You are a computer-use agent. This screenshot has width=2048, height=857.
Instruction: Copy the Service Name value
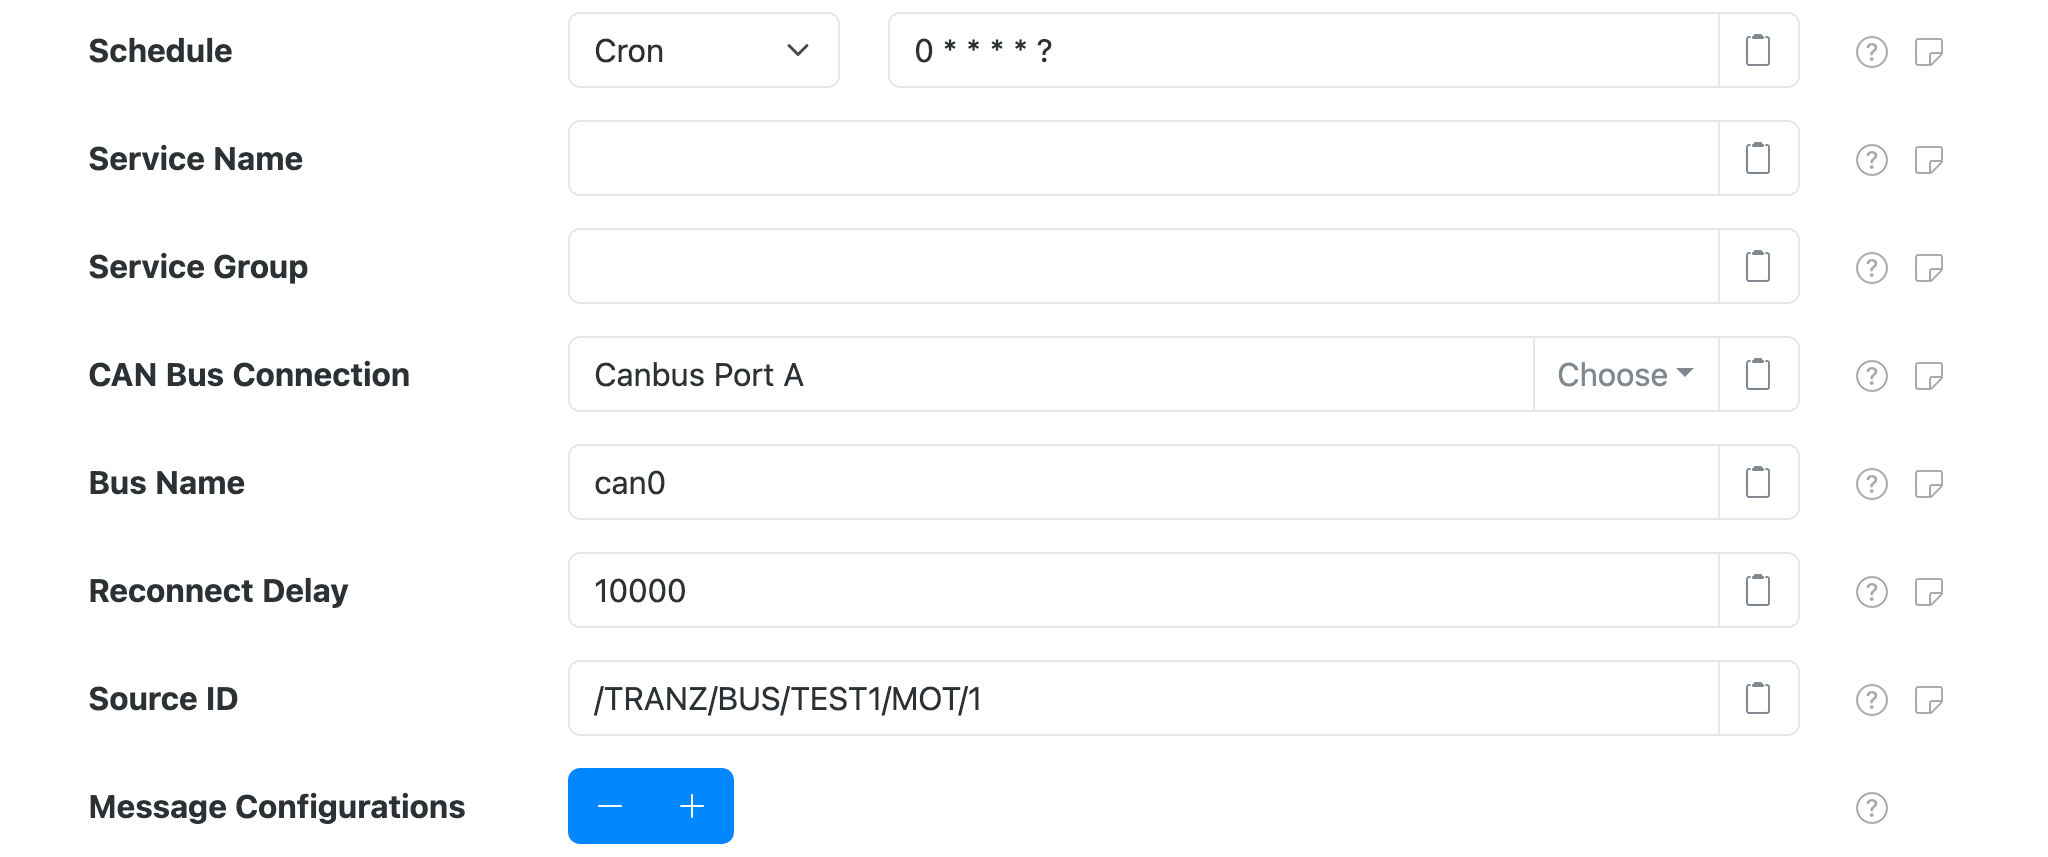[1757, 158]
